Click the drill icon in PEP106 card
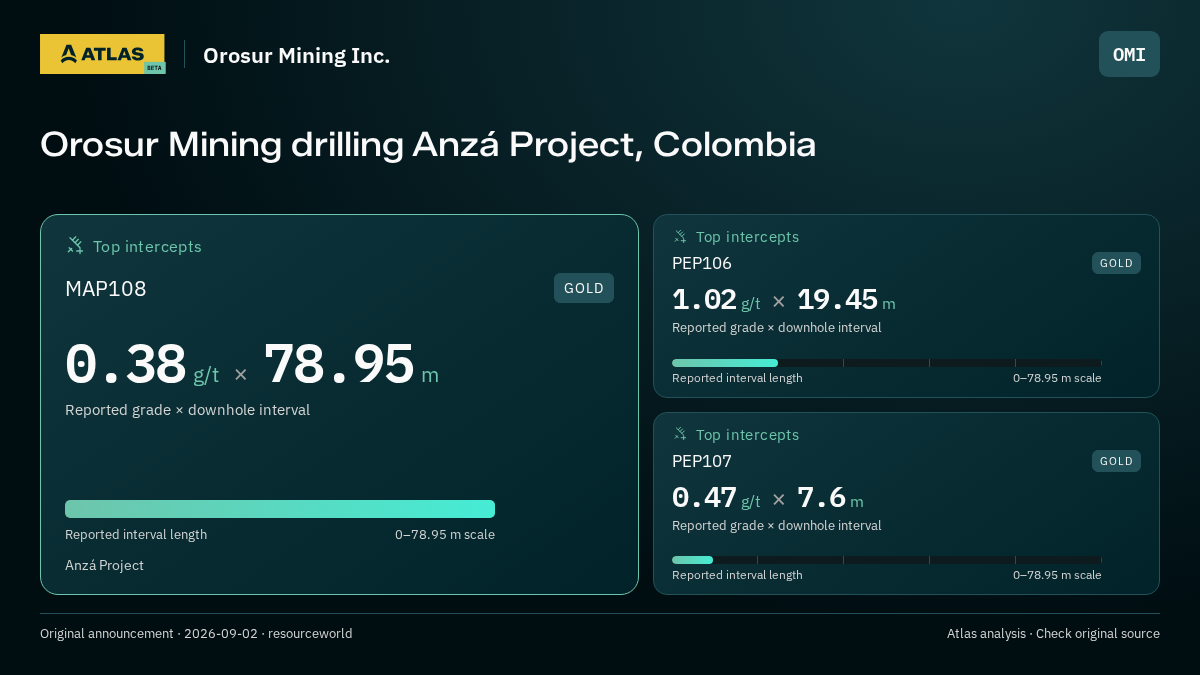1200x675 pixels. point(680,236)
